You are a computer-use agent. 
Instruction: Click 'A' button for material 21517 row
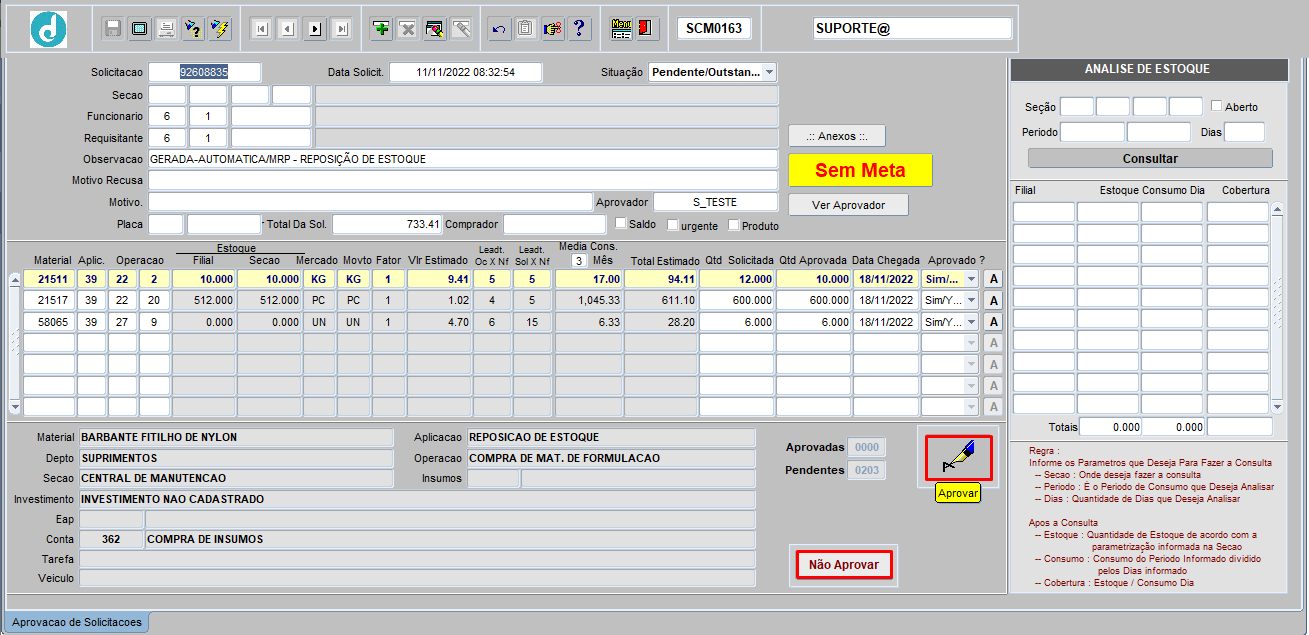(x=994, y=300)
